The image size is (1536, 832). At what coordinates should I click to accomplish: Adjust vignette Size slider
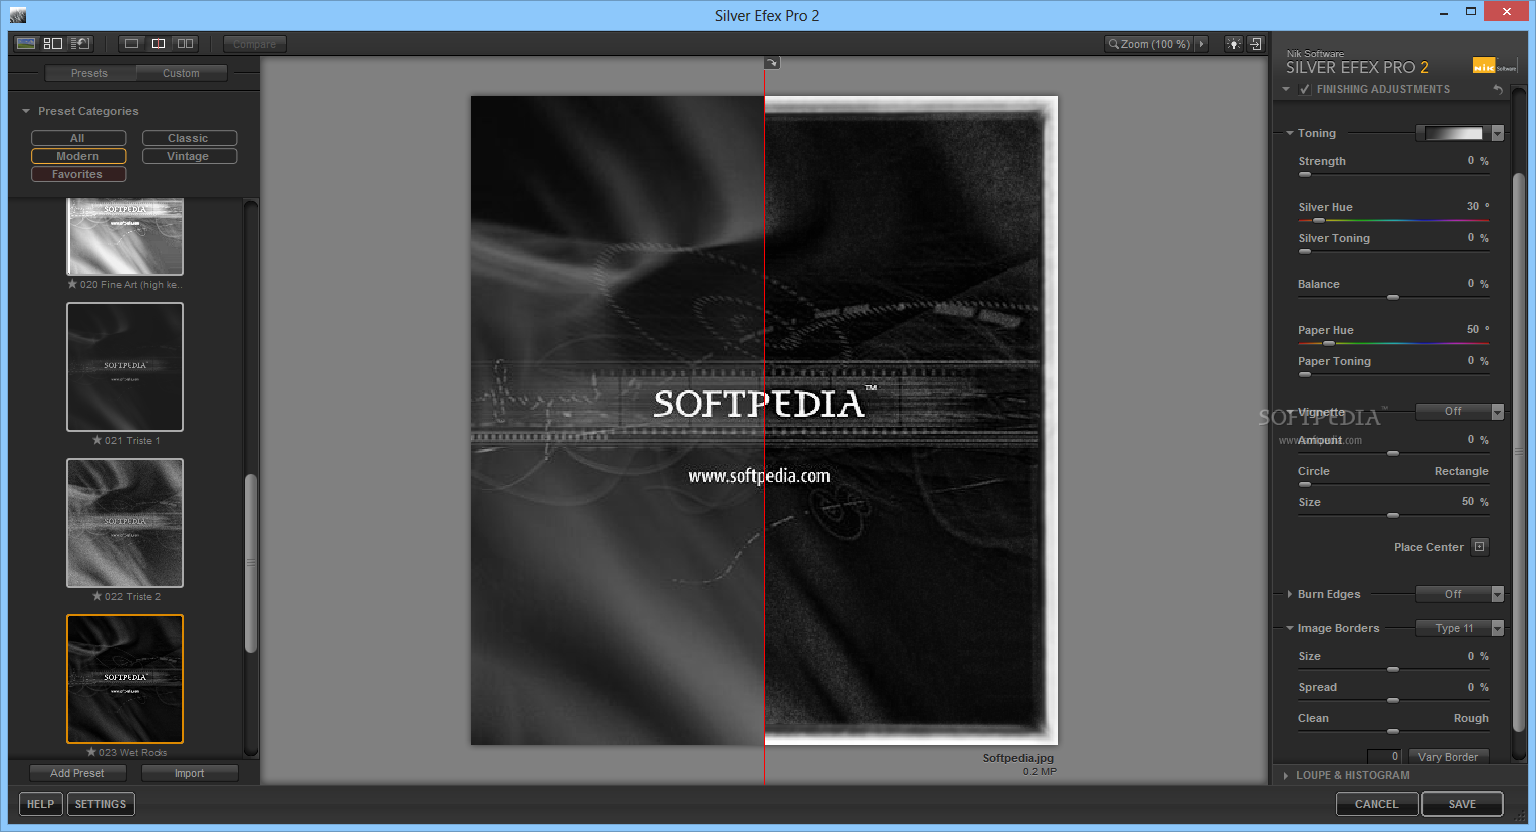[1393, 515]
